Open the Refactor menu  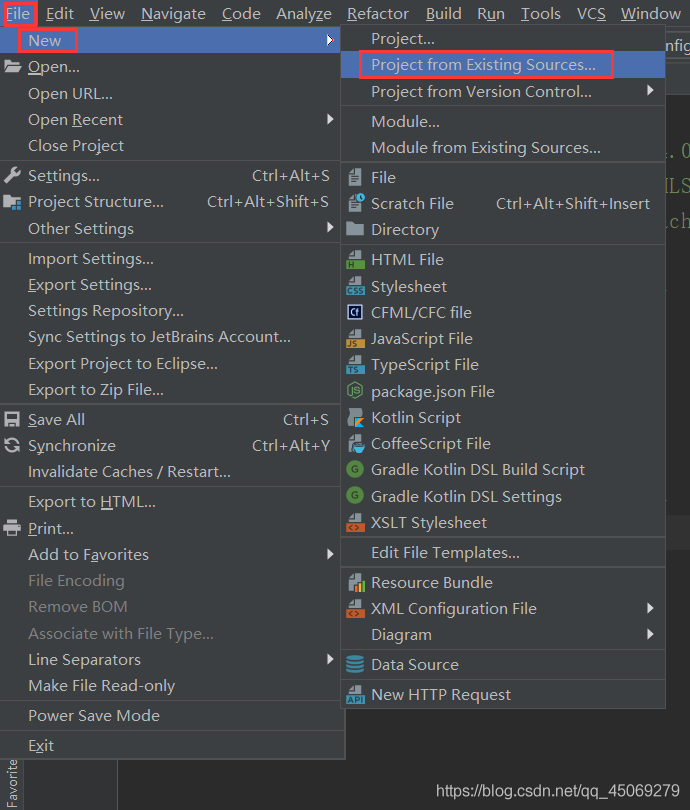coord(378,13)
